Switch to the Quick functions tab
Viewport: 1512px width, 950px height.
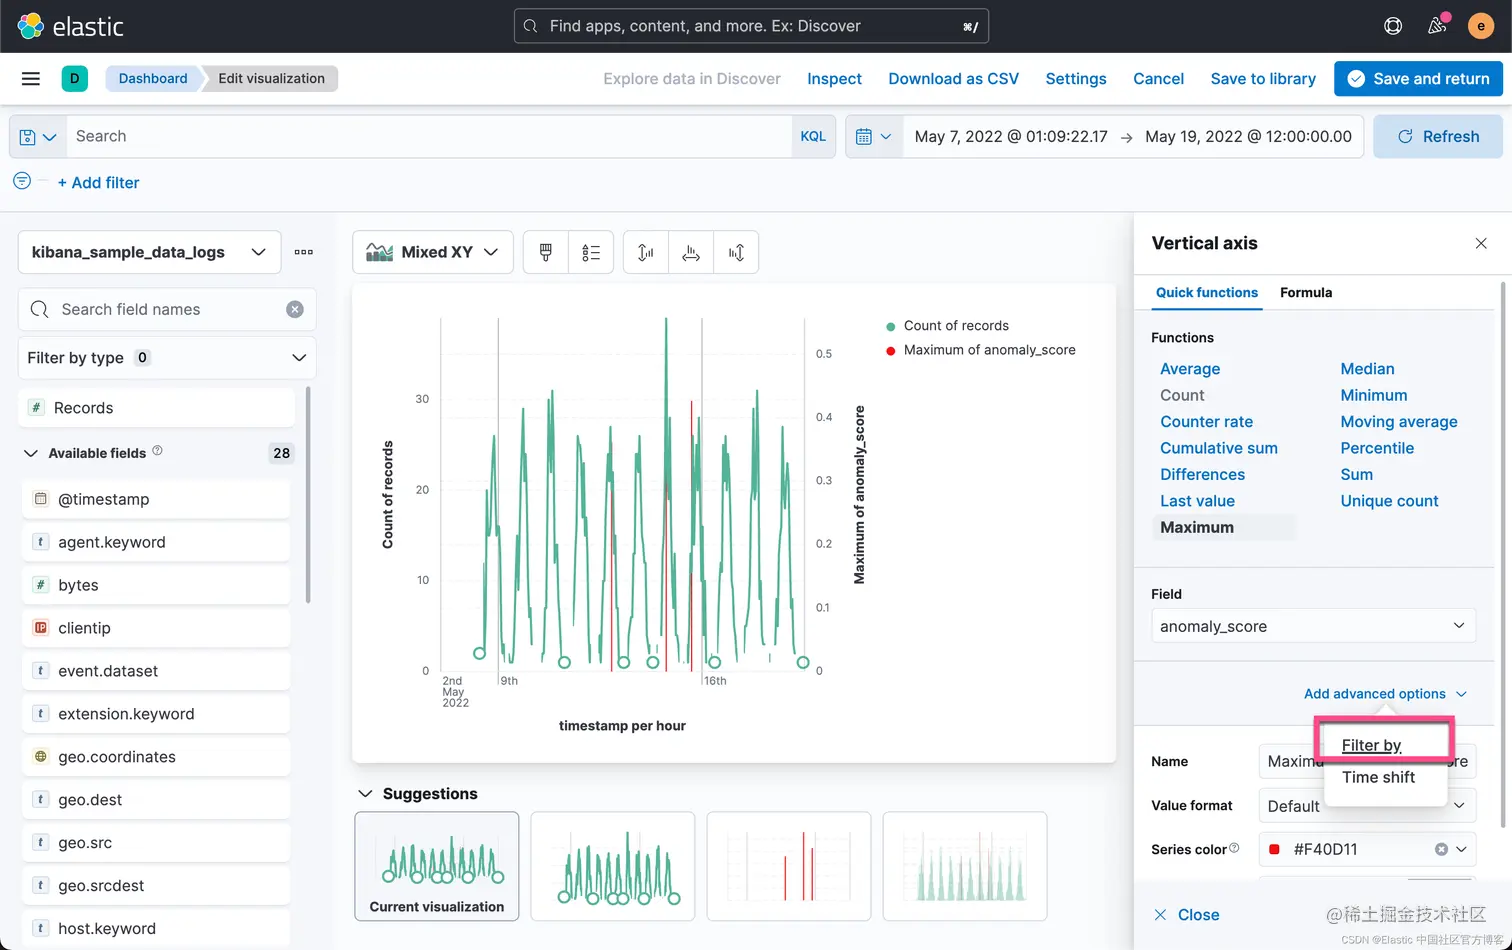coord(1206,292)
